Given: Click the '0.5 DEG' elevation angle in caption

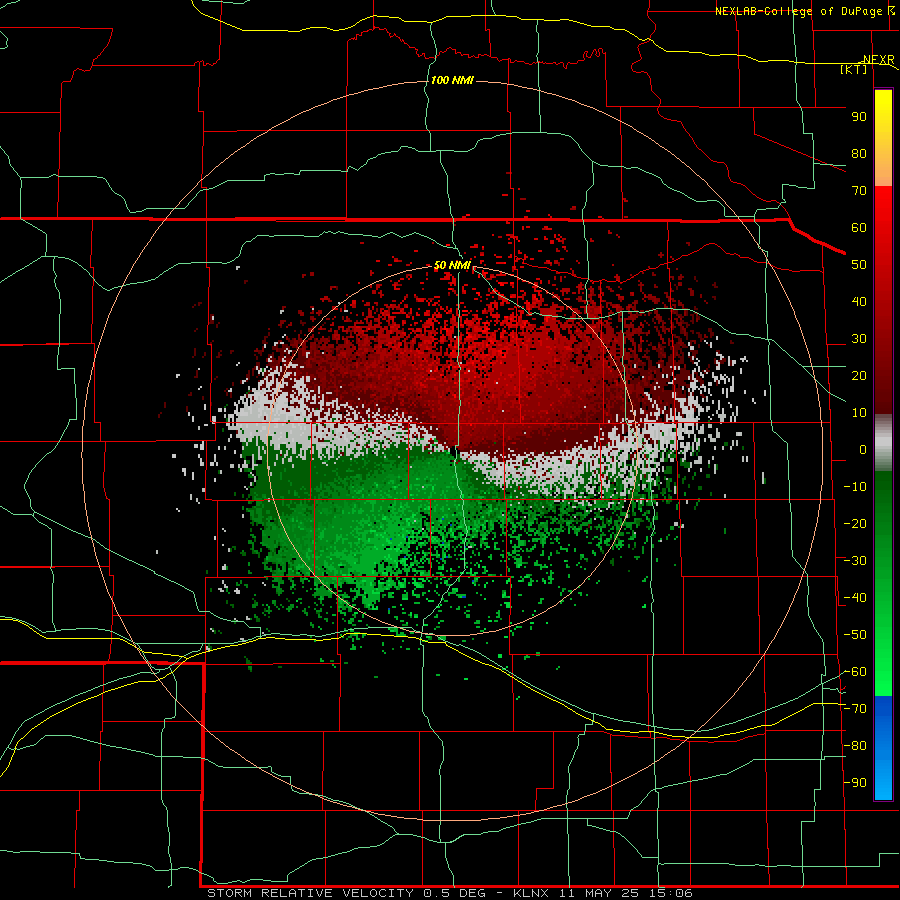Looking at the screenshot, I should click(454, 893).
